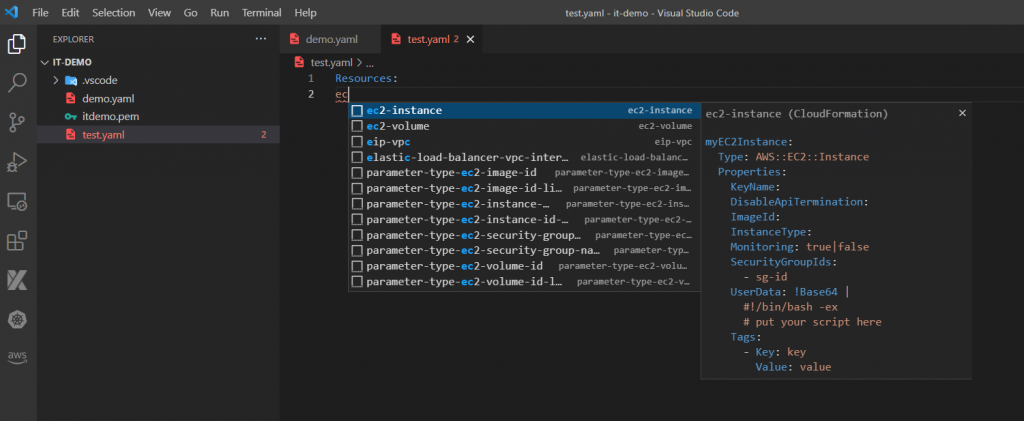This screenshot has width=1024, height=421.
Task: Open the Go menu
Action: pyautogui.click(x=191, y=12)
